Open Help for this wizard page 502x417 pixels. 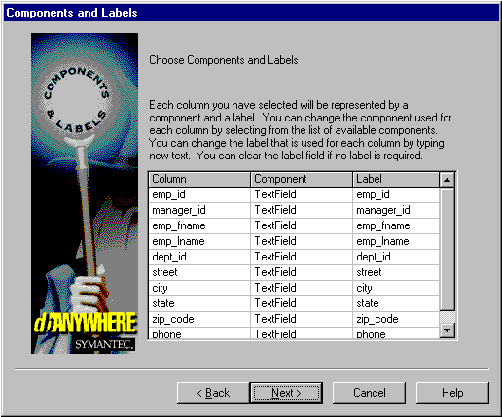[452, 393]
